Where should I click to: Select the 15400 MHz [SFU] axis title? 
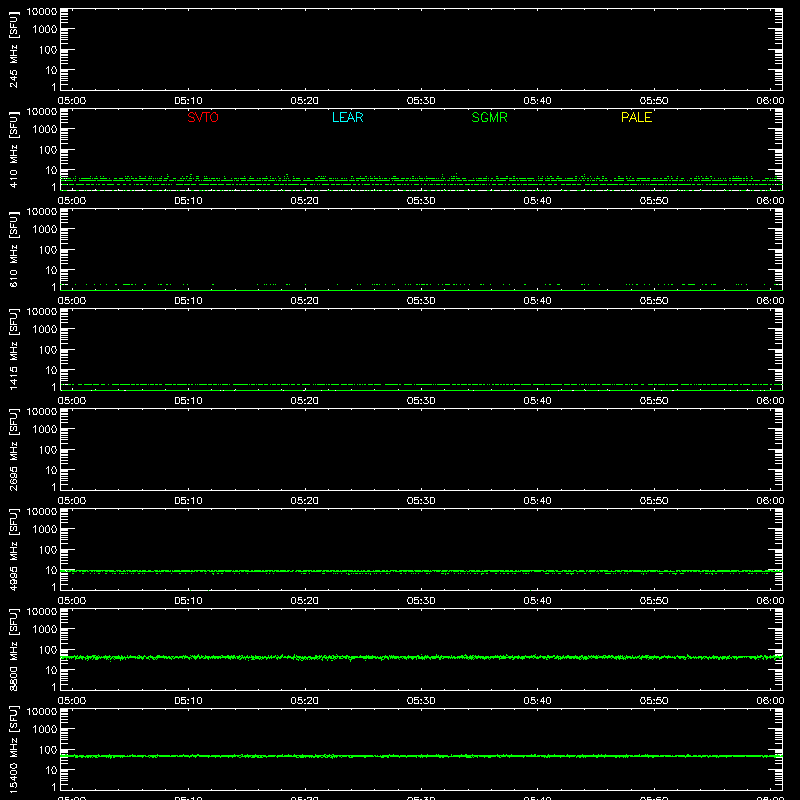pyautogui.click(x=13, y=749)
